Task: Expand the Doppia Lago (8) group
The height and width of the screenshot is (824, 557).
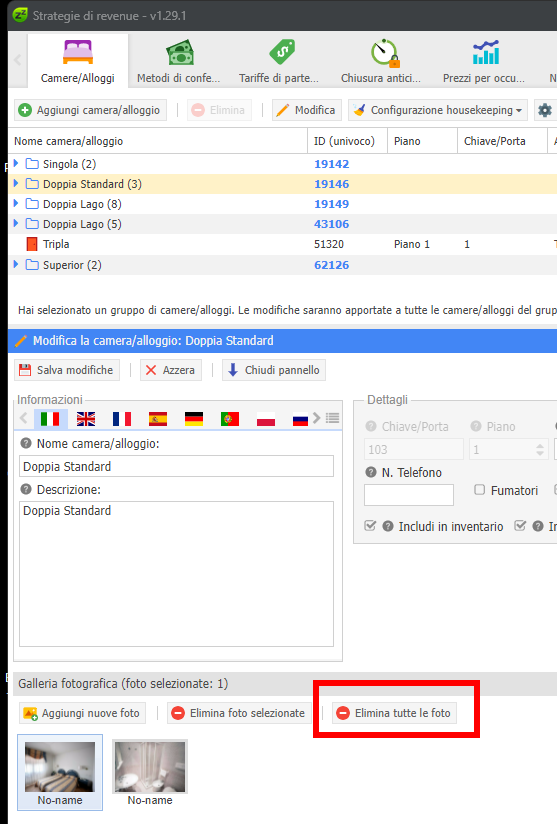Action: pyautogui.click(x=16, y=203)
